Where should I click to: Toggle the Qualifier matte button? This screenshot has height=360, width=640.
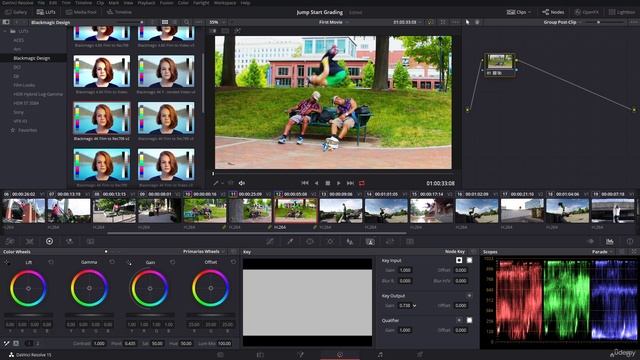pos(459,320)
